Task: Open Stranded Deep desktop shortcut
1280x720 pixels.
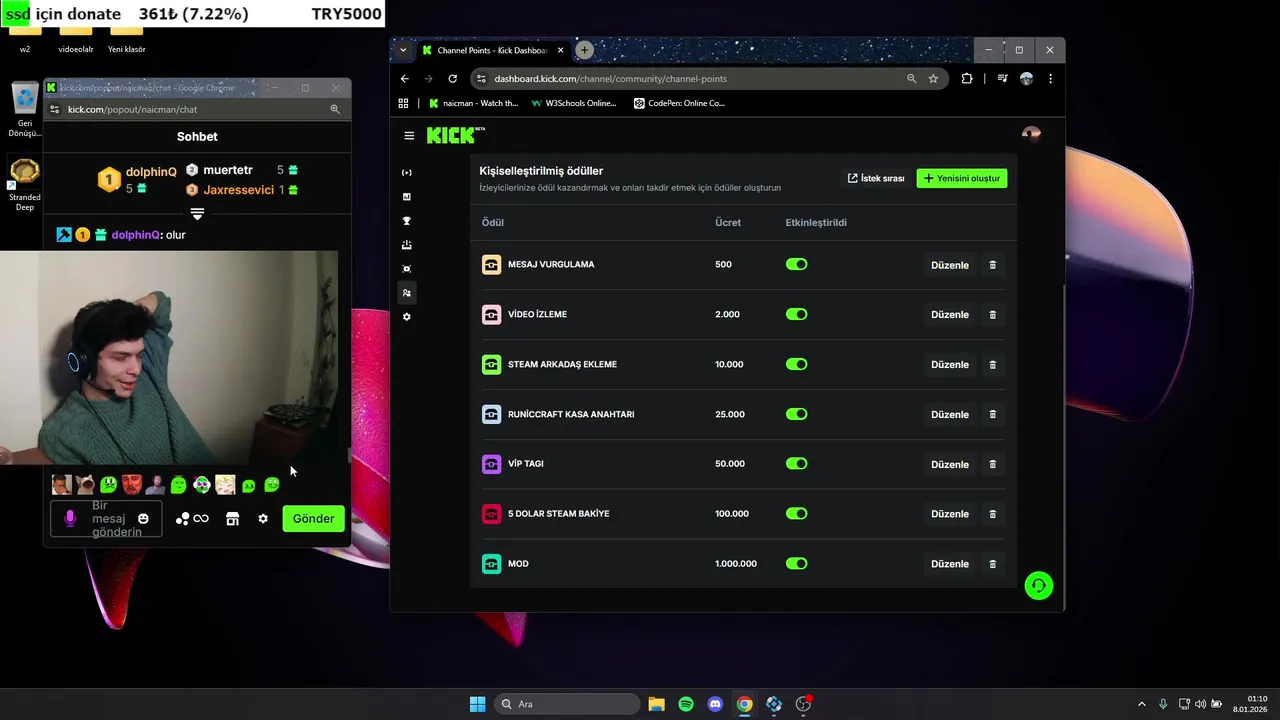Action: click(25, 185)
